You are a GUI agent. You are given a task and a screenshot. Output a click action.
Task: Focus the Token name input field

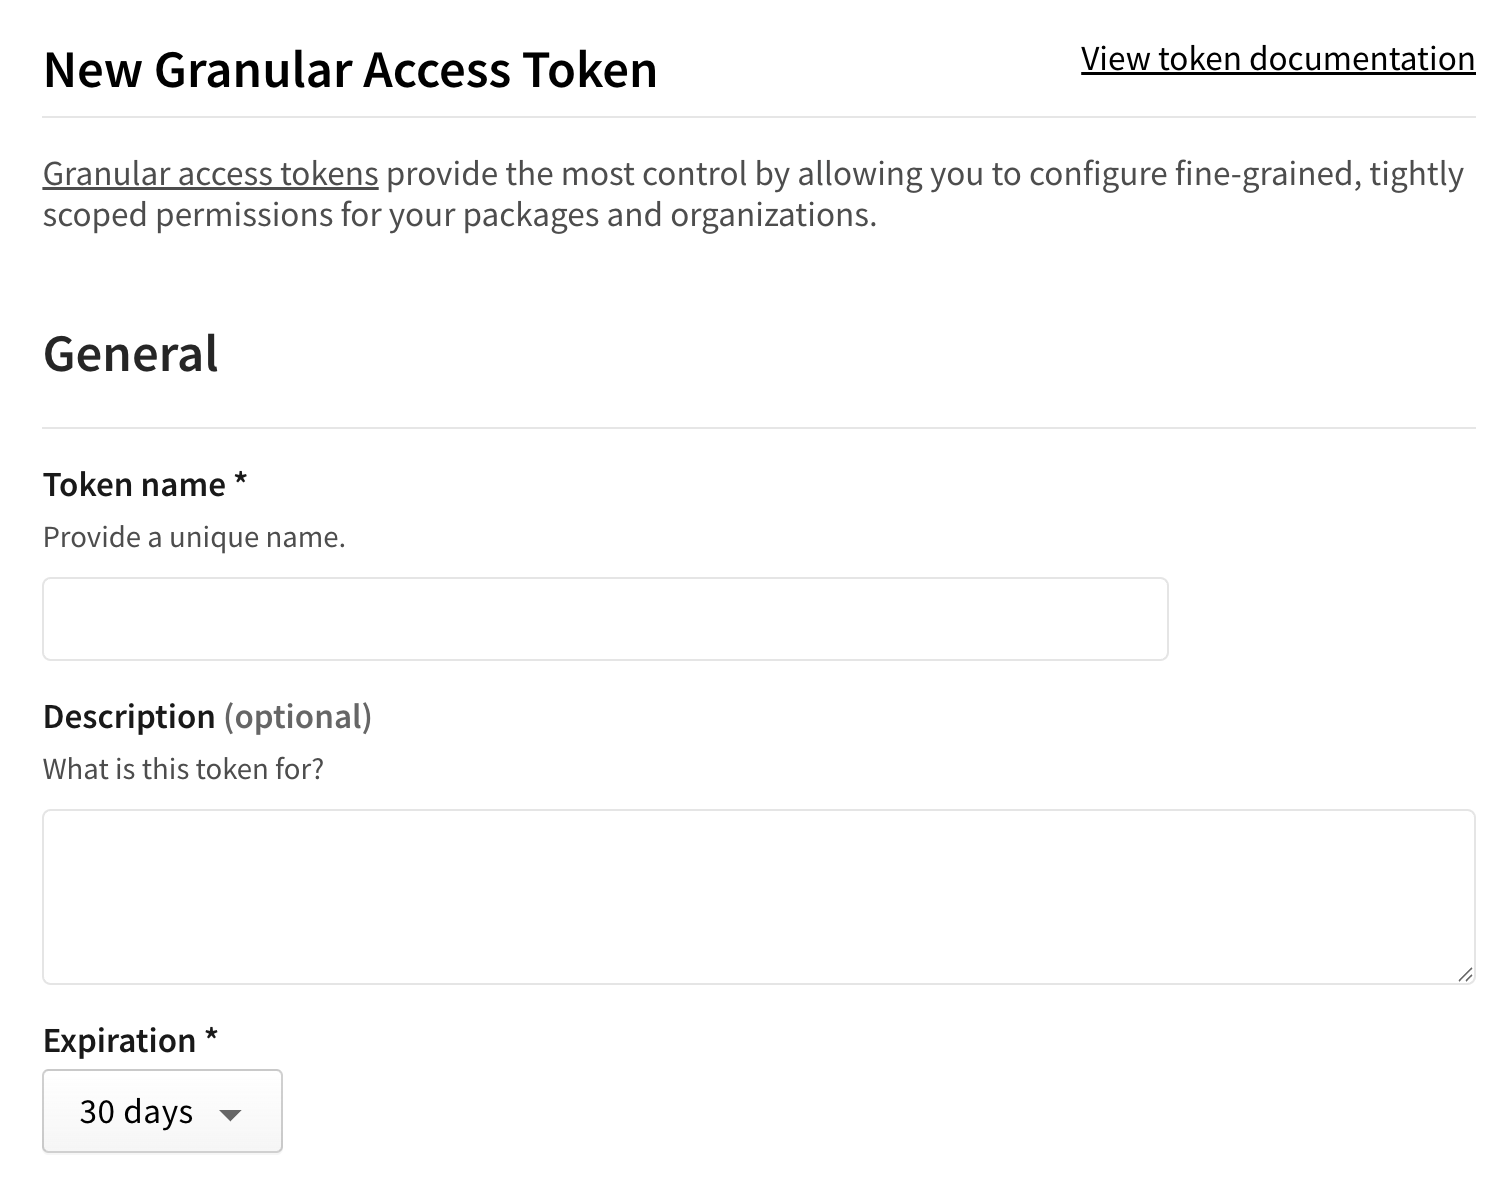tap(605, 619)
